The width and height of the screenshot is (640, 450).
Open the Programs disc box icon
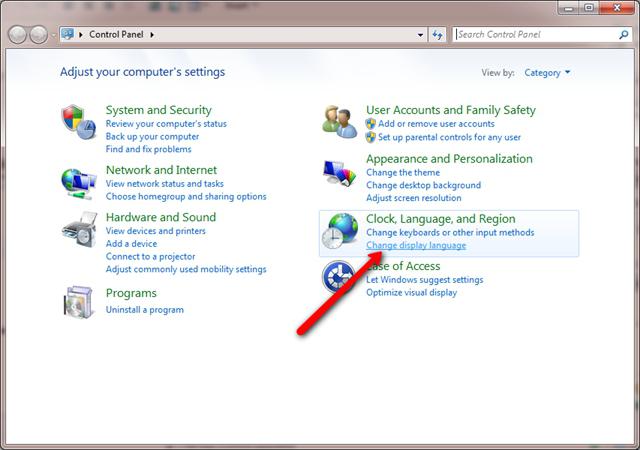click(x=78, y=302)
